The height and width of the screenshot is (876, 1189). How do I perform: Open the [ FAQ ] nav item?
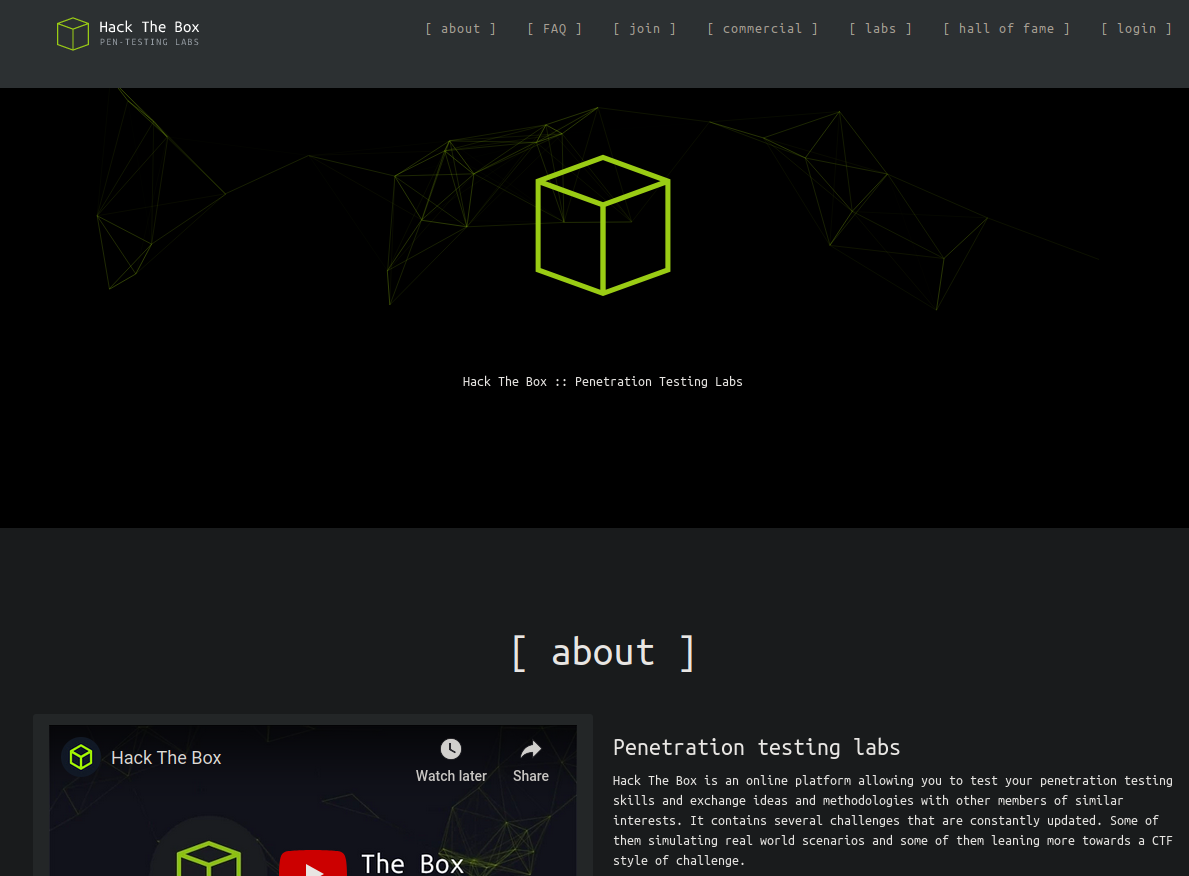pos(554,29)
